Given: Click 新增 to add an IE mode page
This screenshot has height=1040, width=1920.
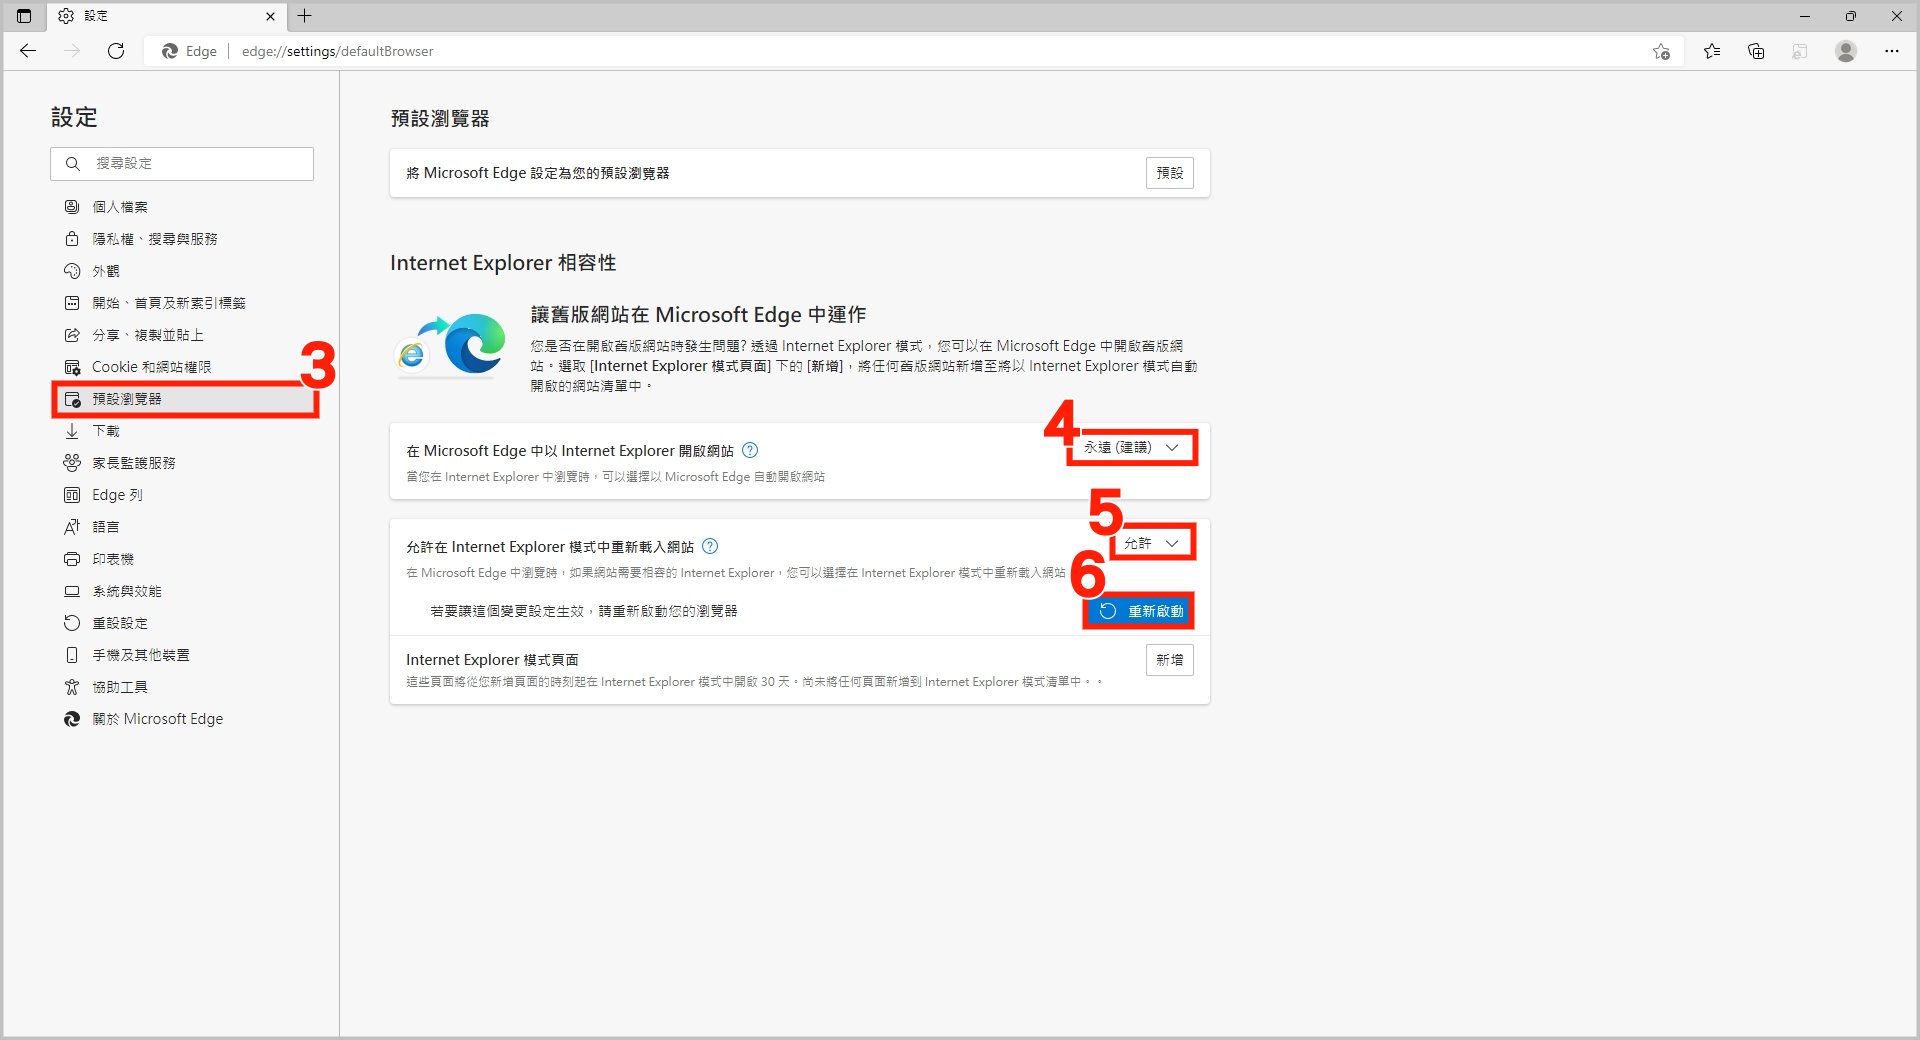Looking at the screenshot, I should pos(1169,660).
